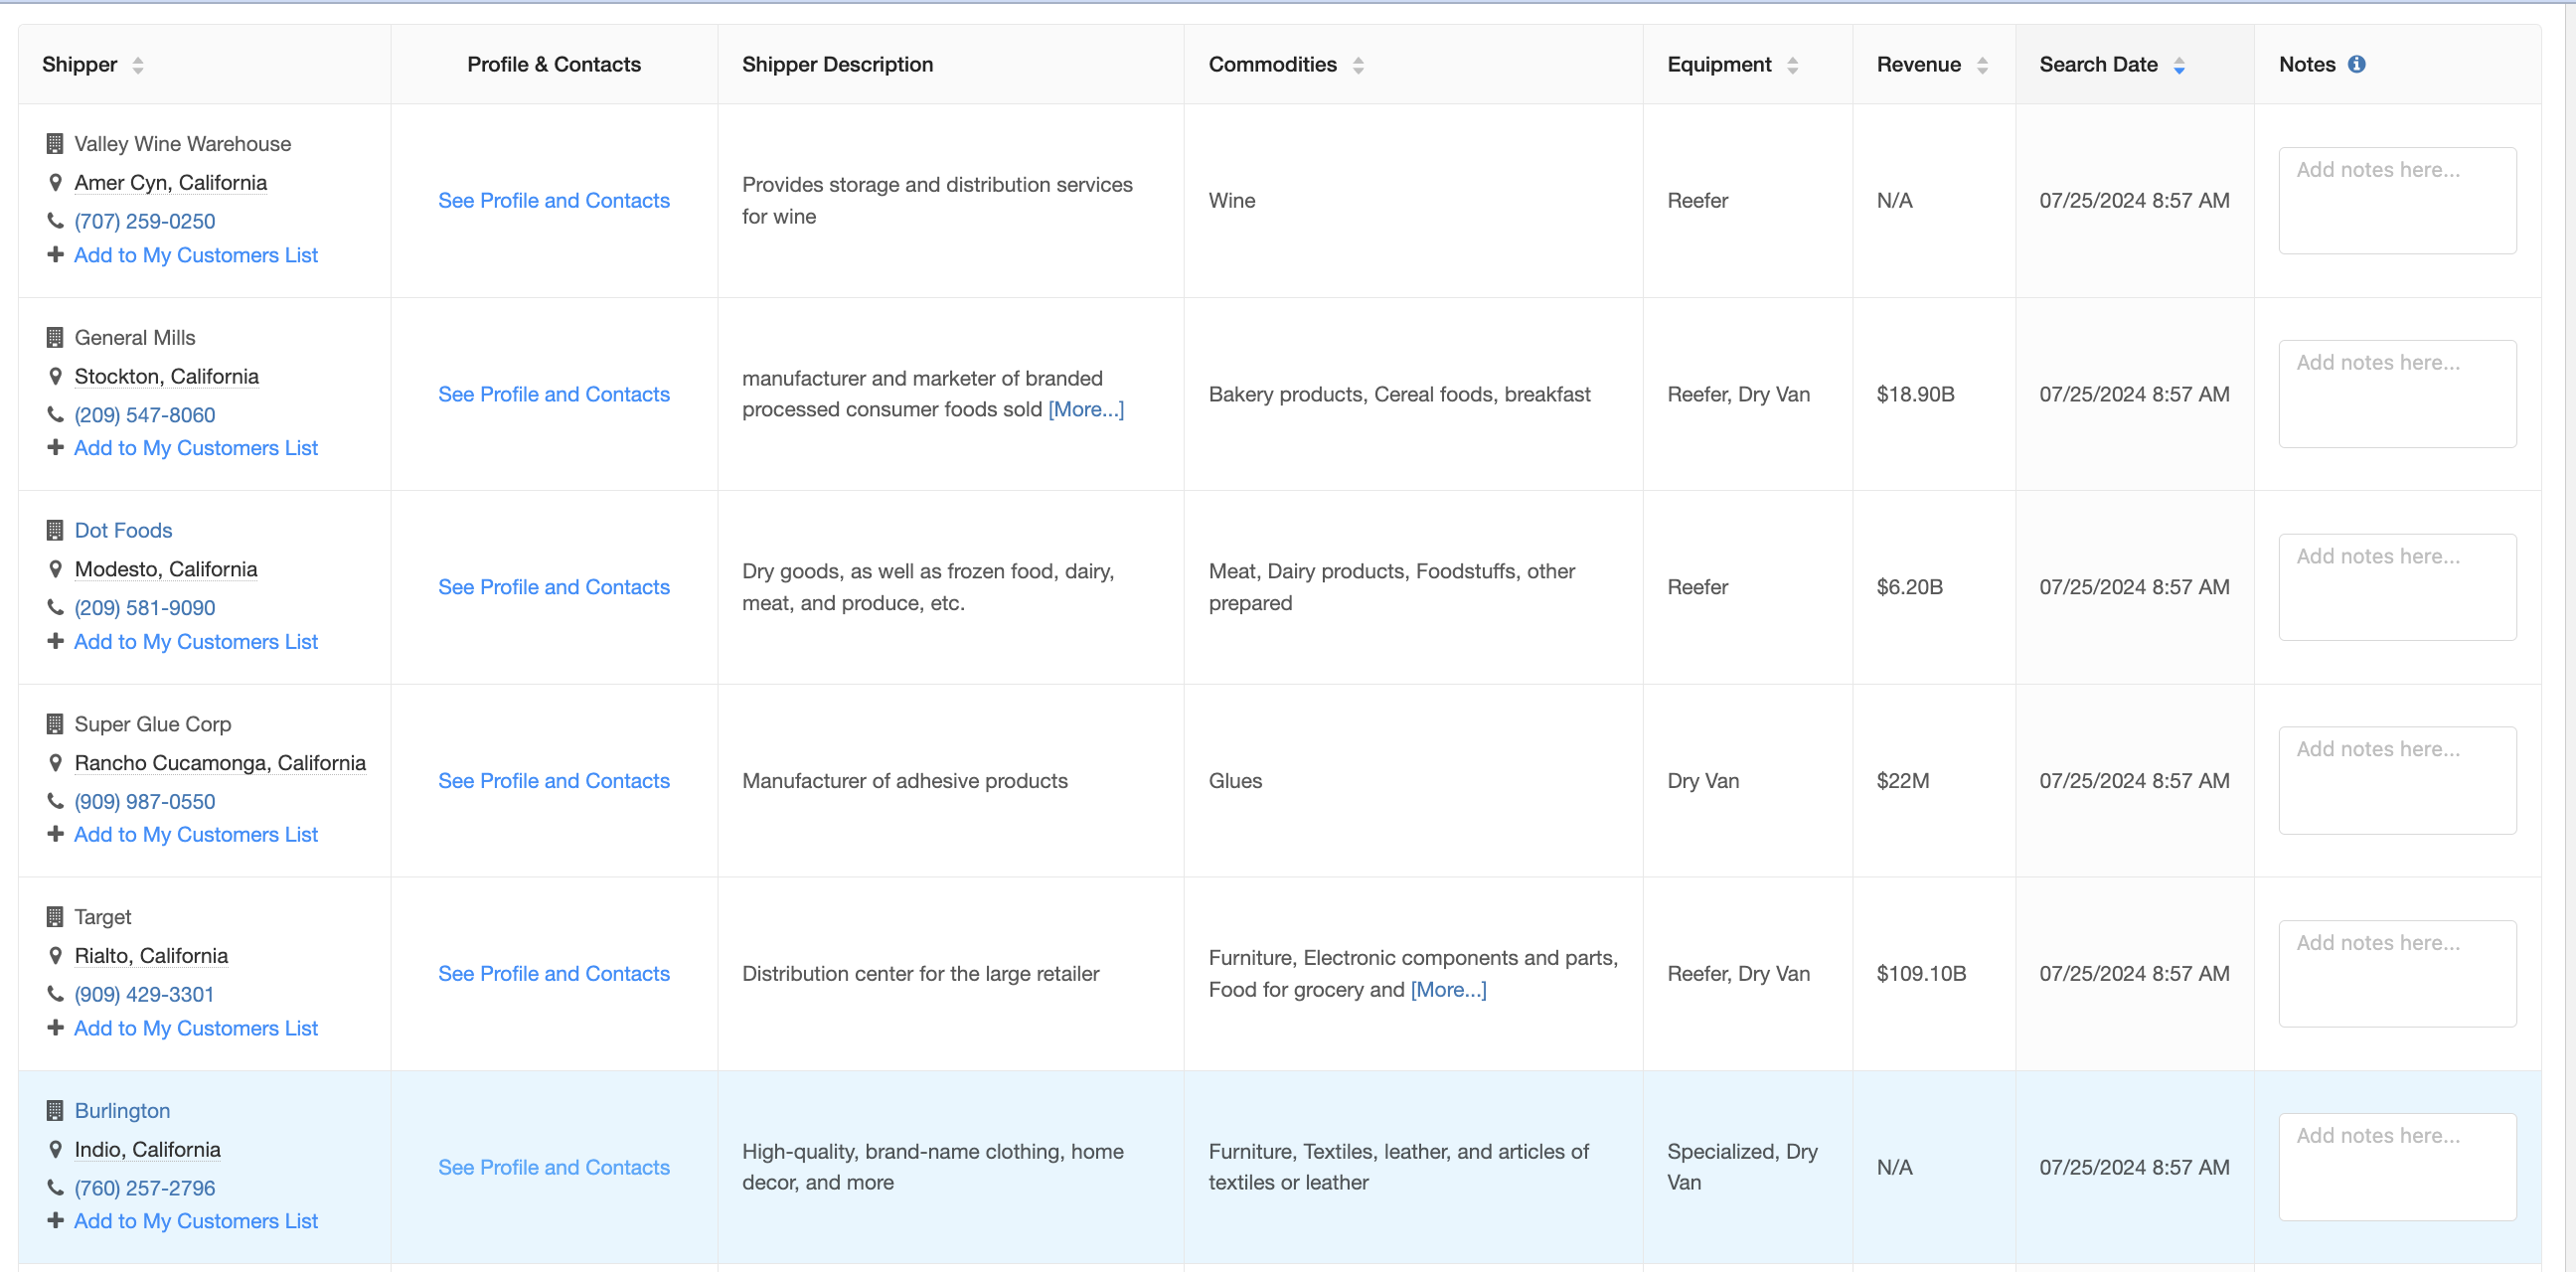Click notes field for Burlington
The height and width of the screenshot is (1272, 2576).
(x=2397, y=1167)
